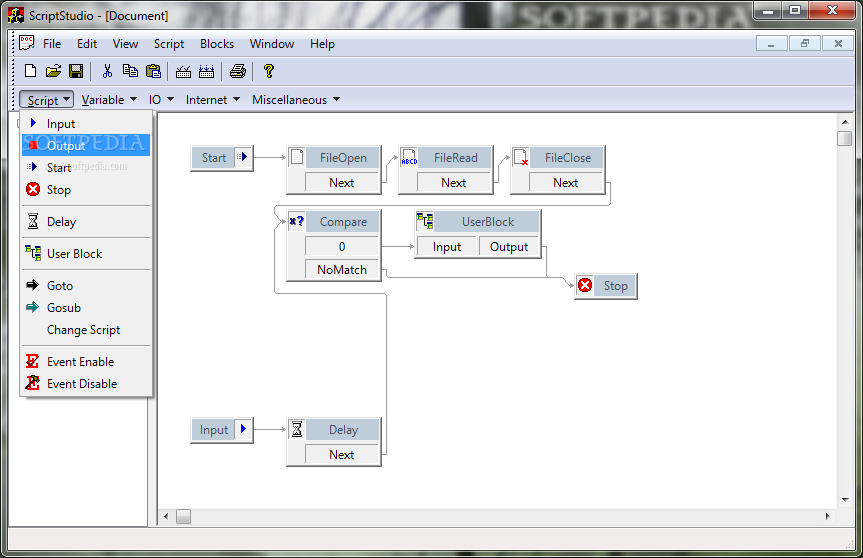Click the Compare block x? icon

point(297,221)
